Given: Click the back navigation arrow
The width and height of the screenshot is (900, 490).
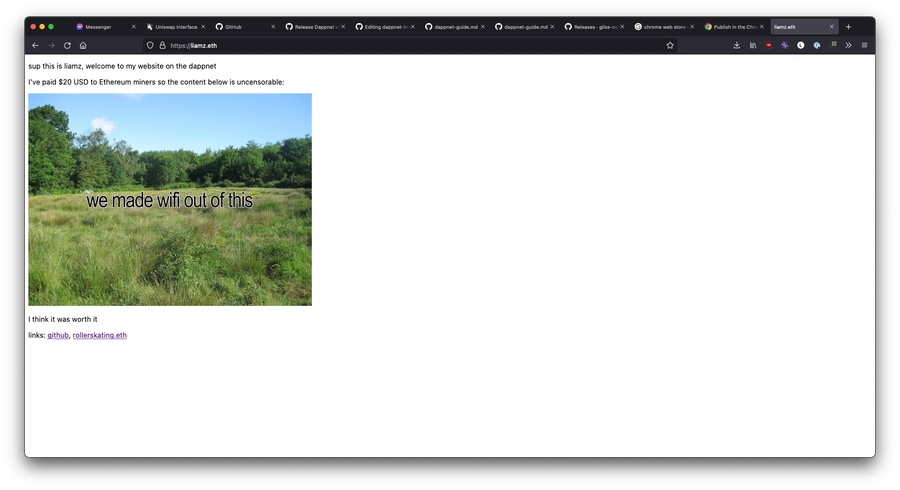Looking at the screenshot, I should click(35, 45).
